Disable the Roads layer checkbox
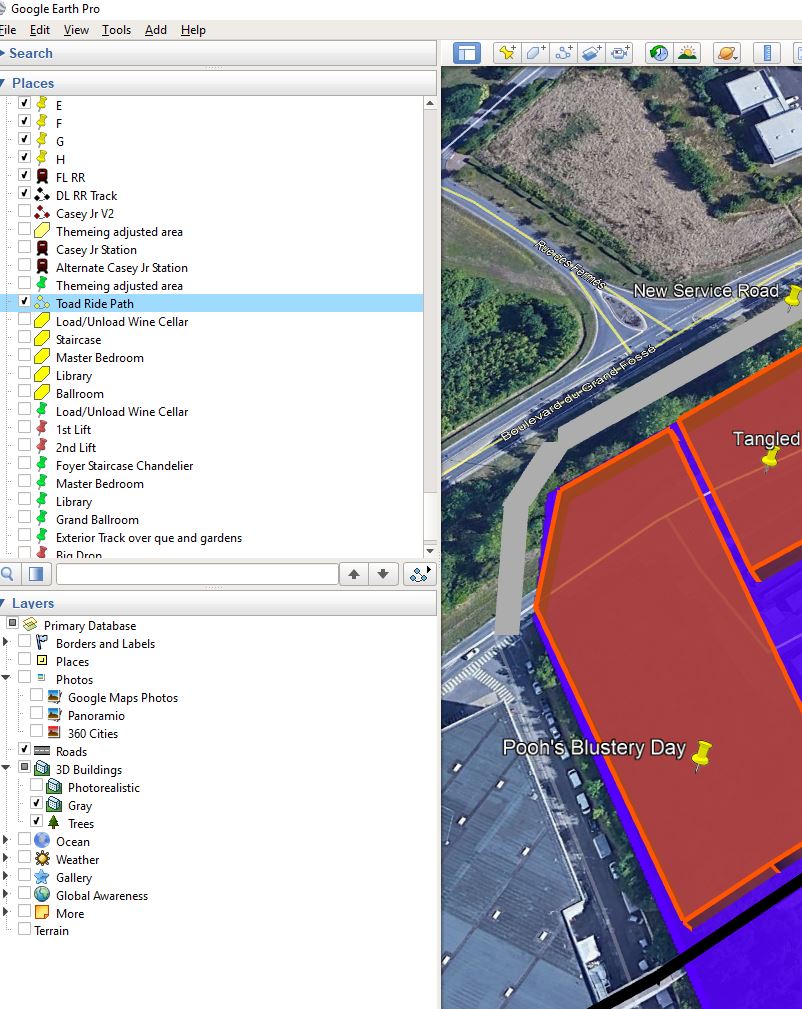The image size is (802, 1009). (25, 750)
